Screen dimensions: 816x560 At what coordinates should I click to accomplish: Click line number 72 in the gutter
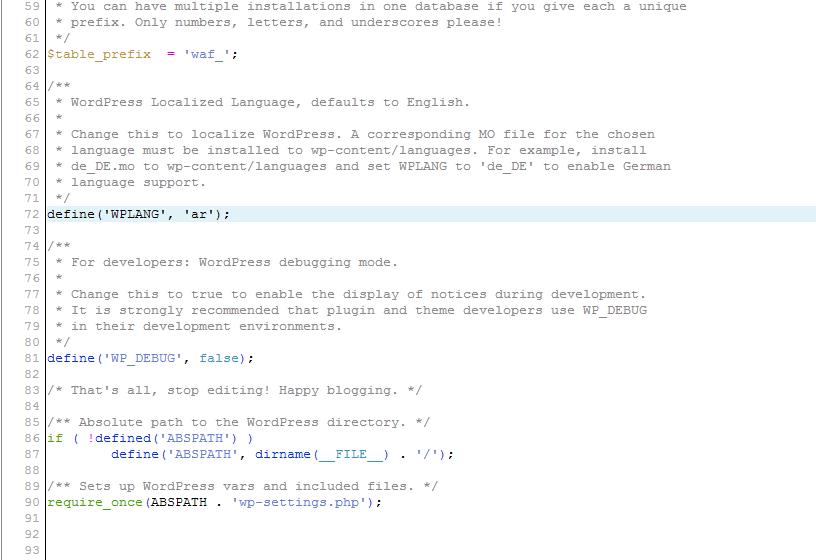(30, 214)
